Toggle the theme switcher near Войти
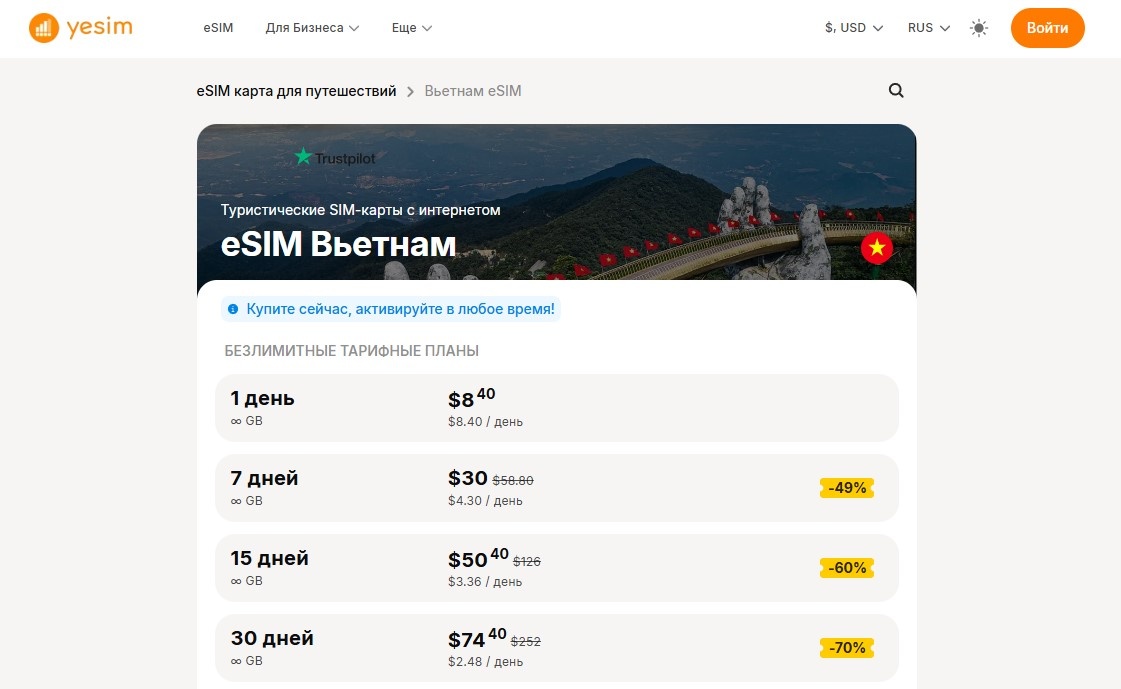This screenshot has height=689, width=1121. 978,28
